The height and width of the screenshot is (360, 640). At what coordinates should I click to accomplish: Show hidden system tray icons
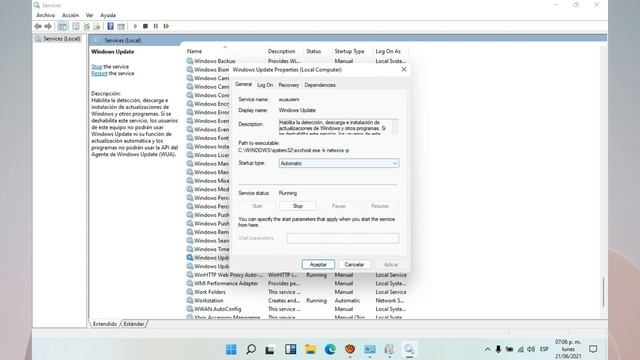click(487, 349)
